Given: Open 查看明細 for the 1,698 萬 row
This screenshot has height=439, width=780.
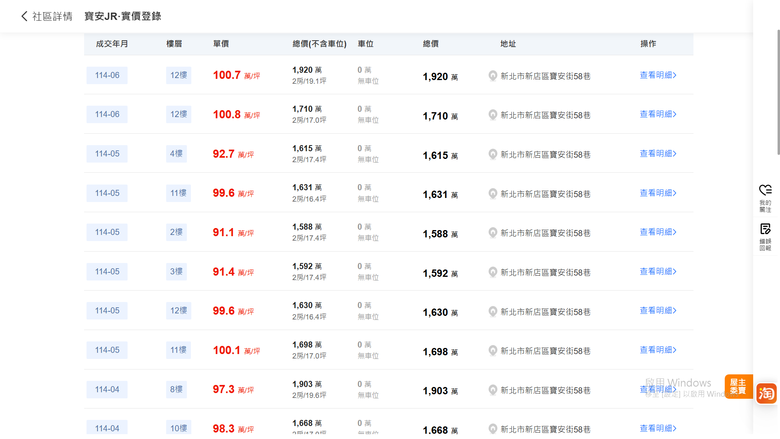Looking at the screenshot, I should click(x=658, y=350).
